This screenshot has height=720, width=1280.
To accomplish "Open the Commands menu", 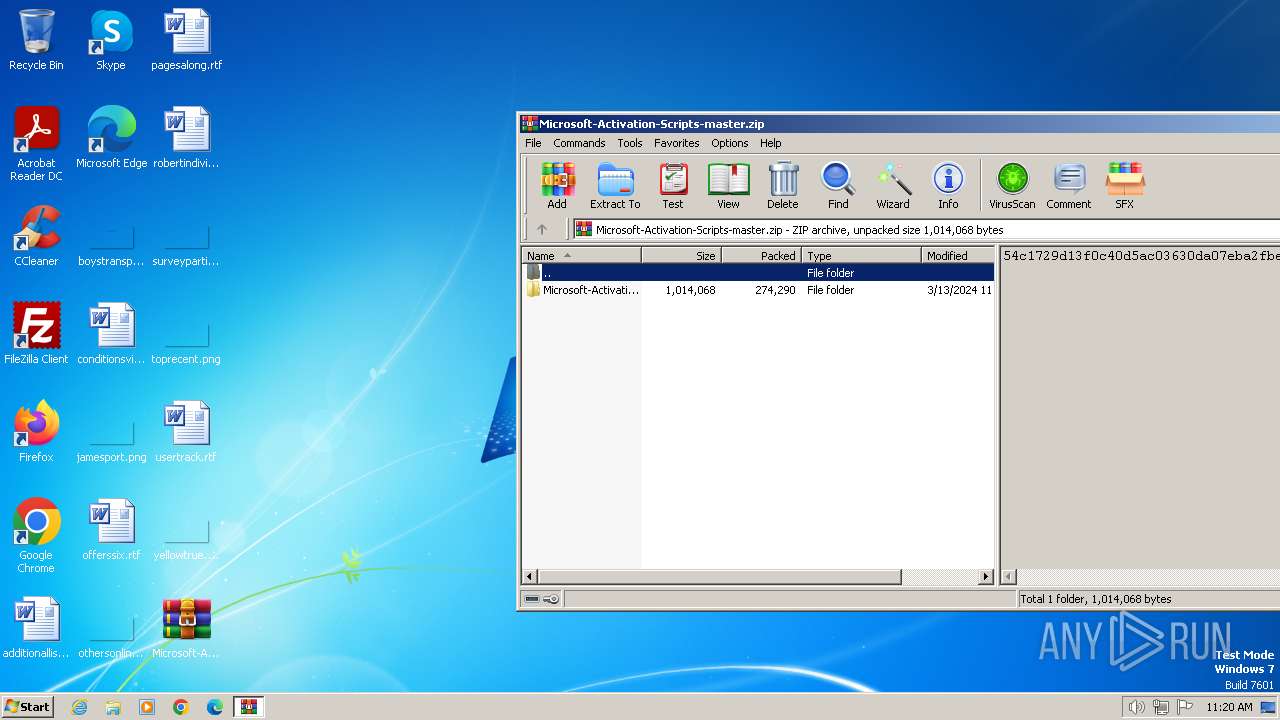I will pyautogui.click(x=579, y=143).
